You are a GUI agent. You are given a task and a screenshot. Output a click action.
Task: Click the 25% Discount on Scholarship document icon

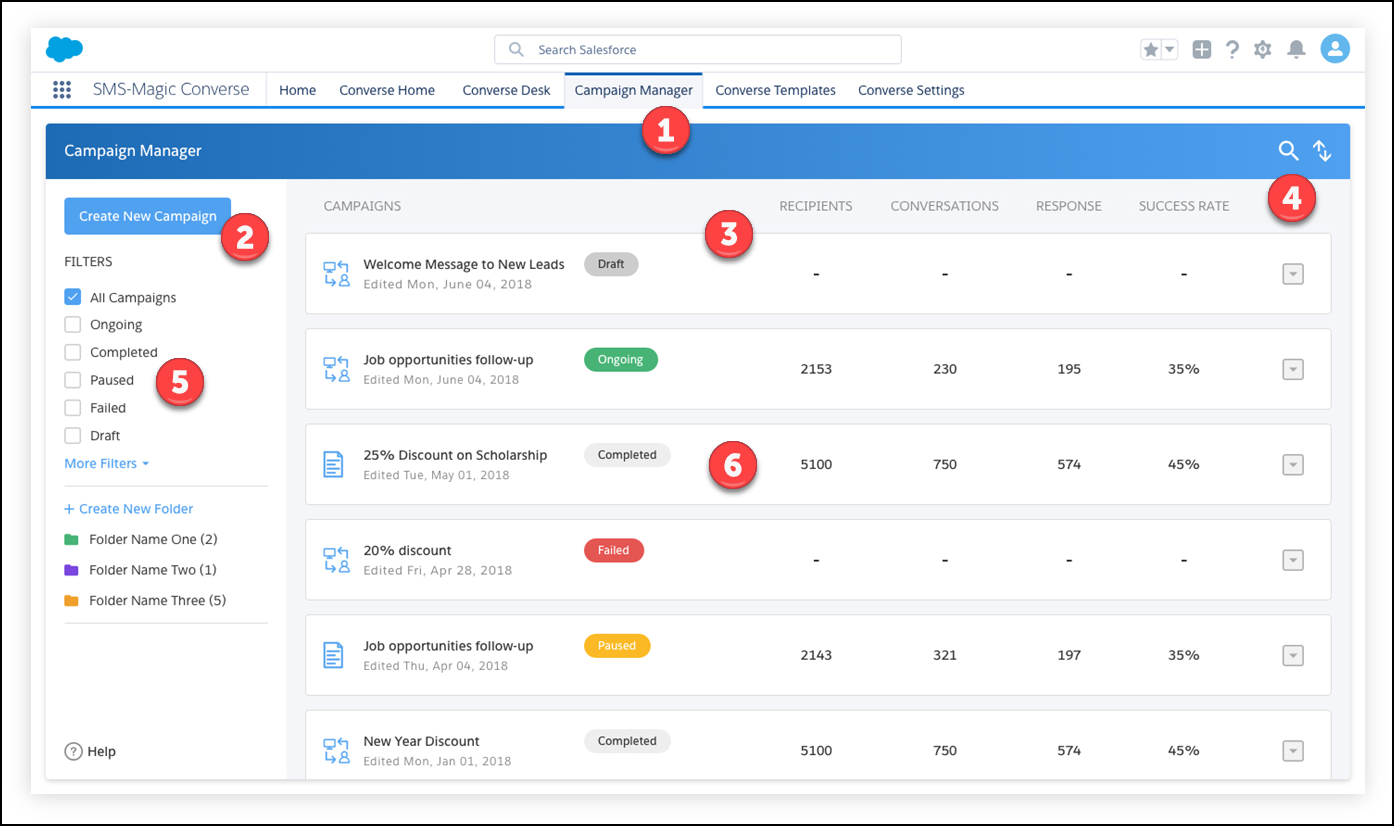333,464
